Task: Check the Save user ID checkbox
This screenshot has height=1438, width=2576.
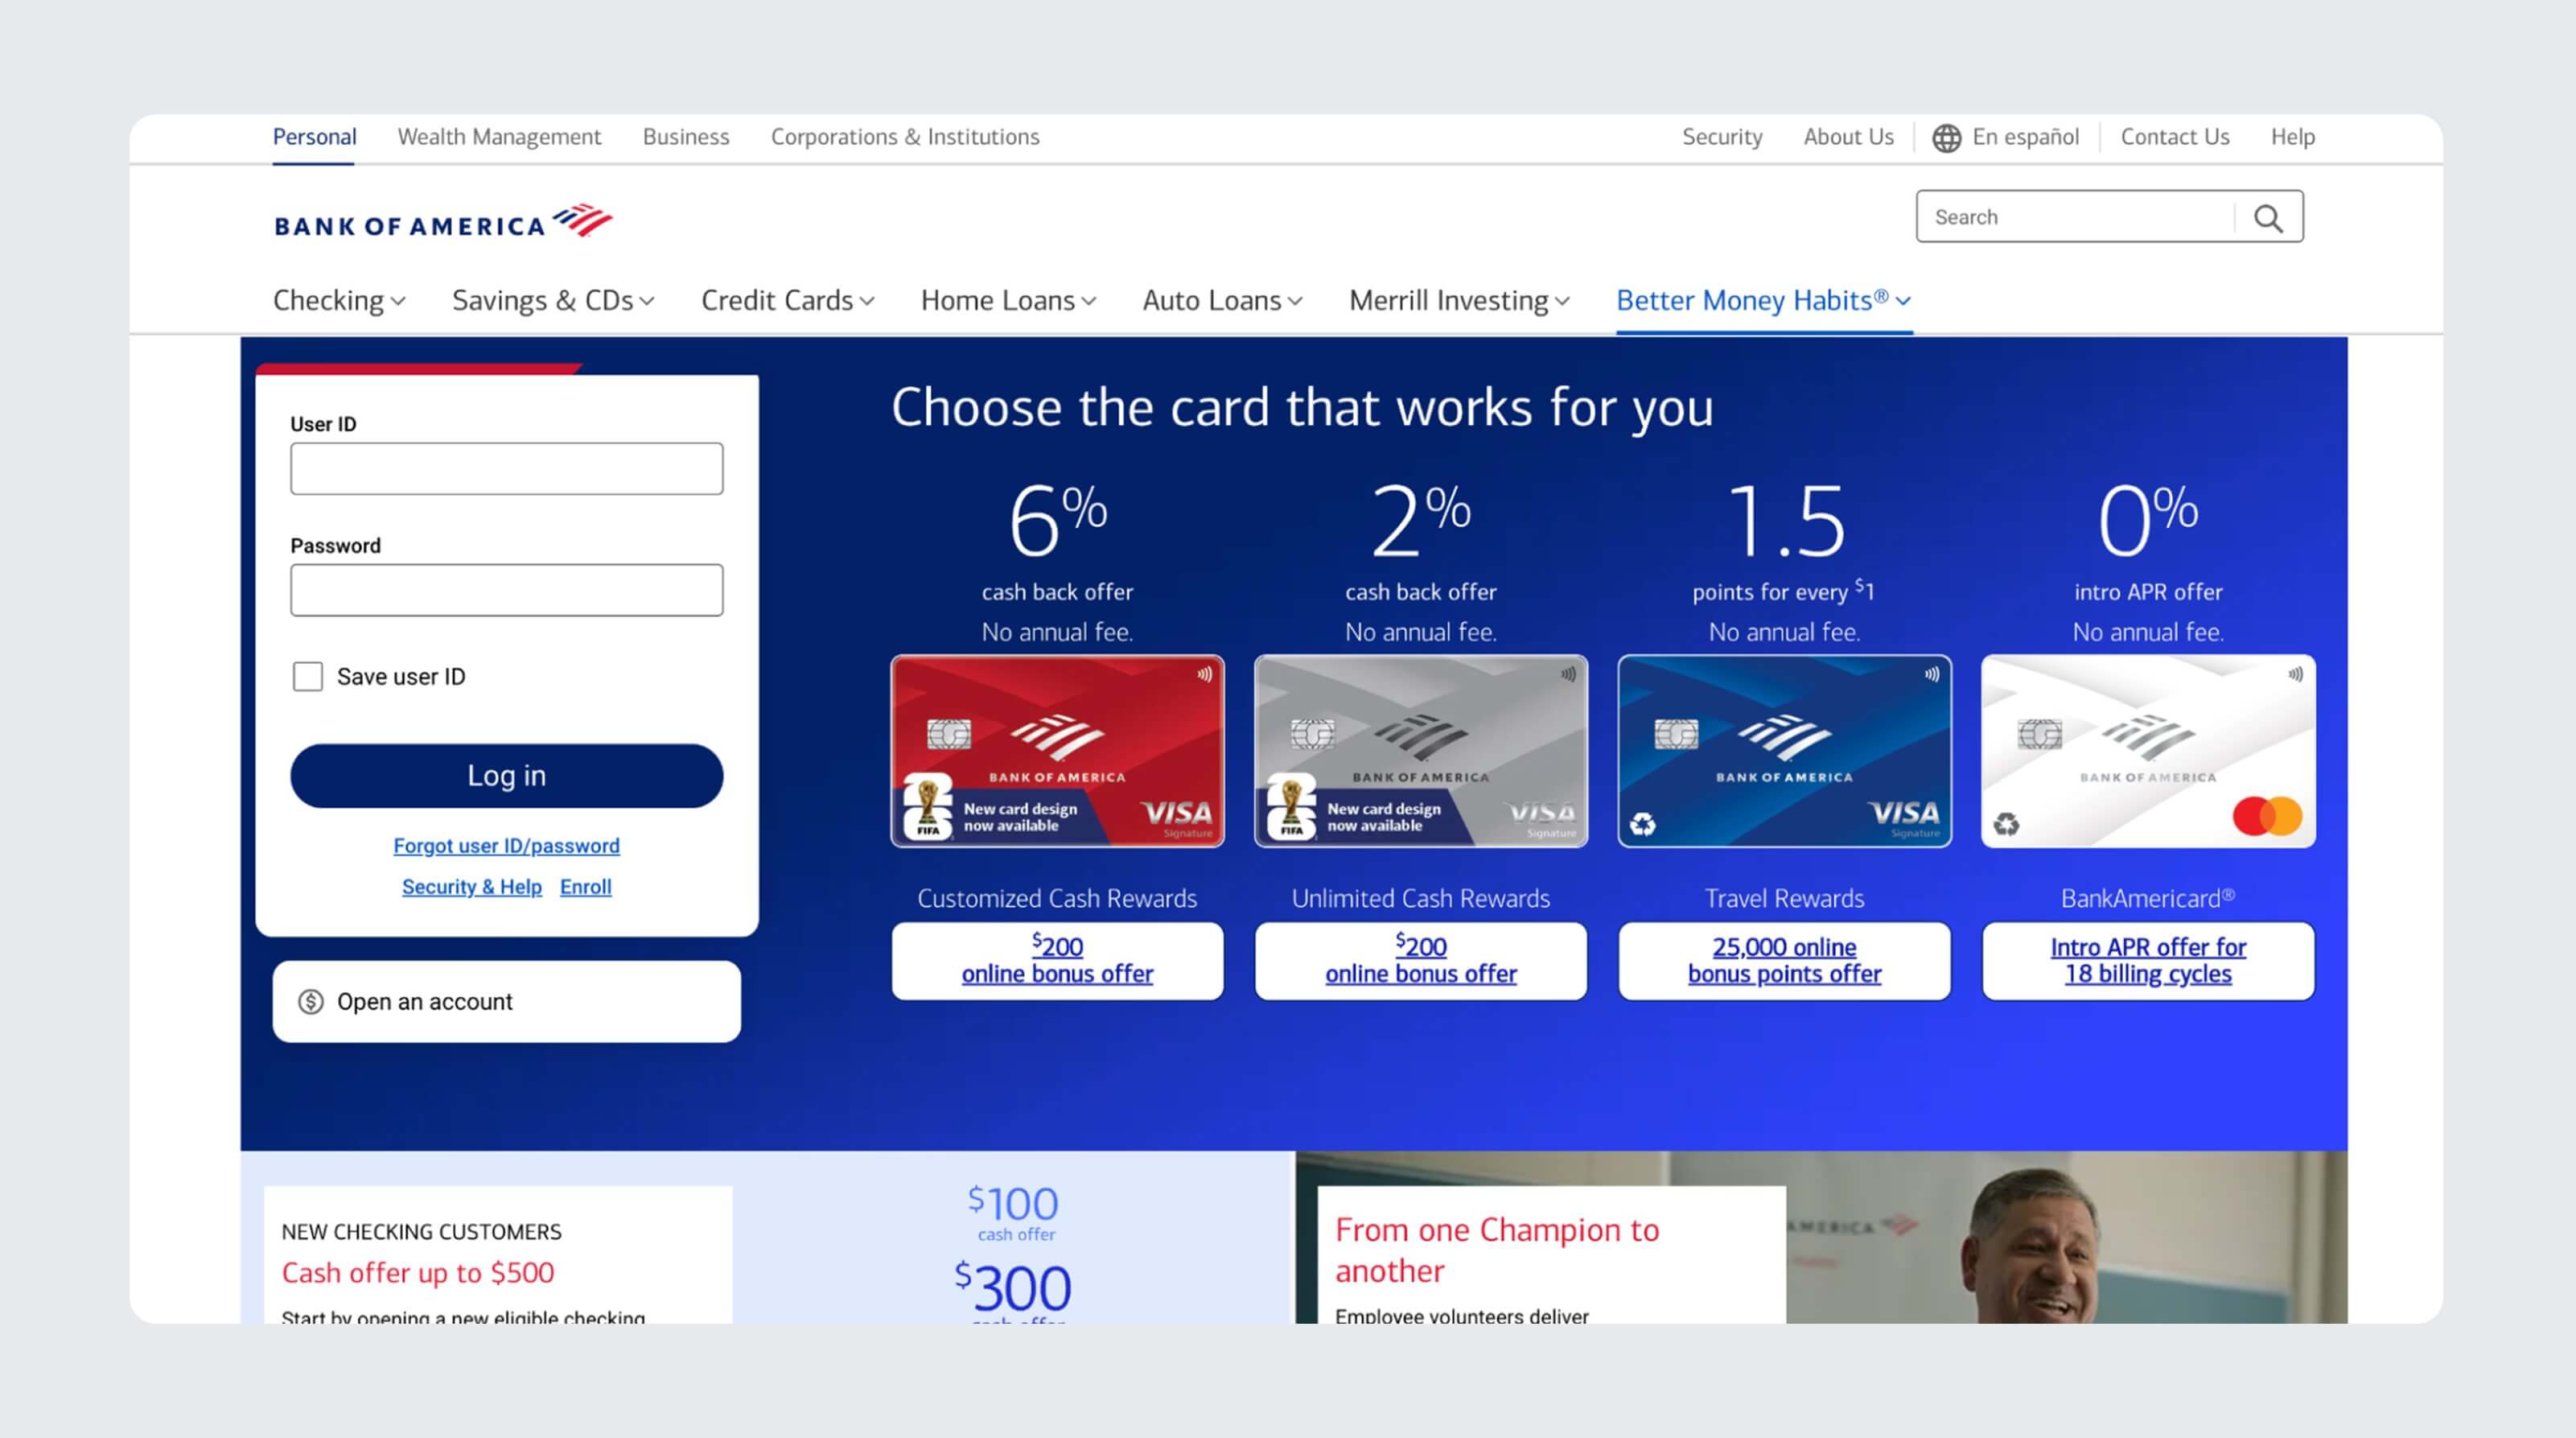Action: (x=307, y=676)
